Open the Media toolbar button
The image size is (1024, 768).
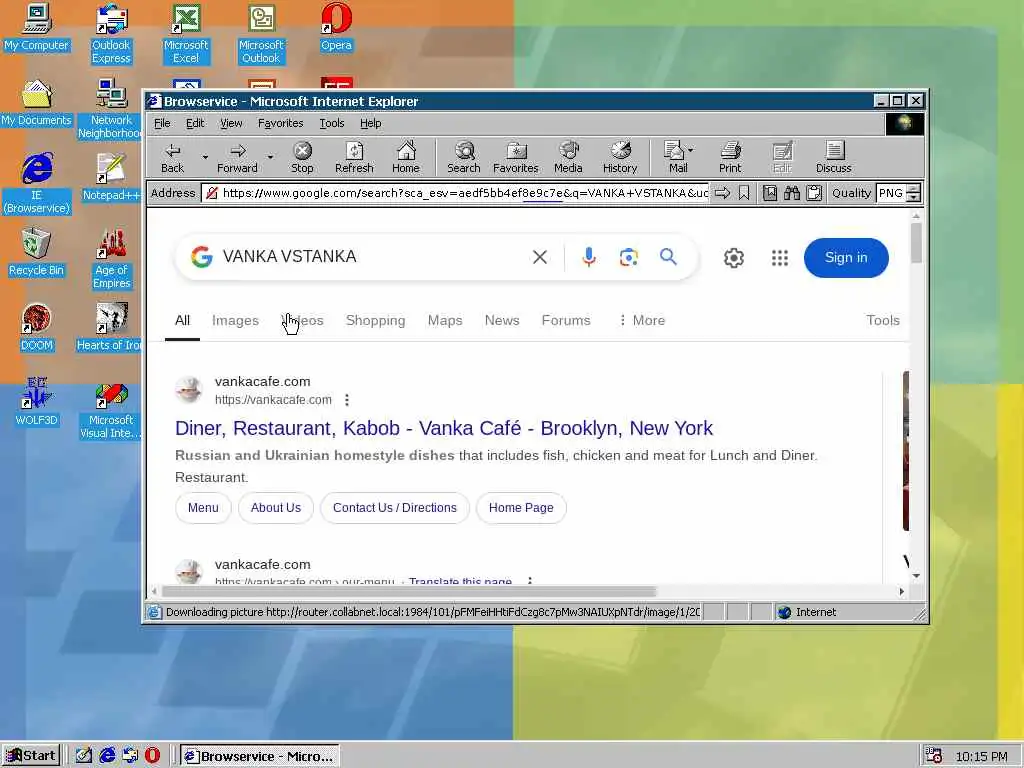tap(568, 157)
